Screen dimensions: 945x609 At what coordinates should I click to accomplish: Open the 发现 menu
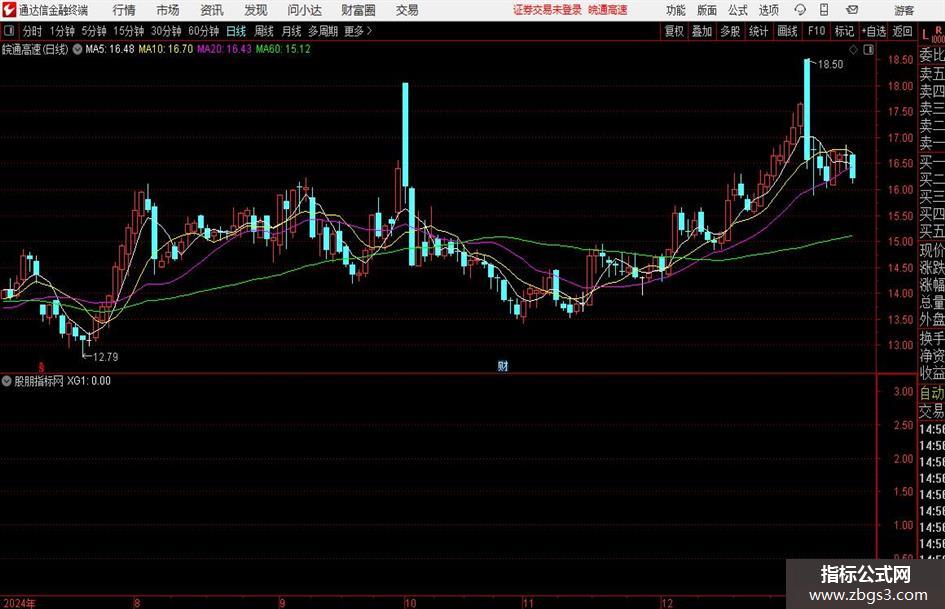[x=256, y=10]
